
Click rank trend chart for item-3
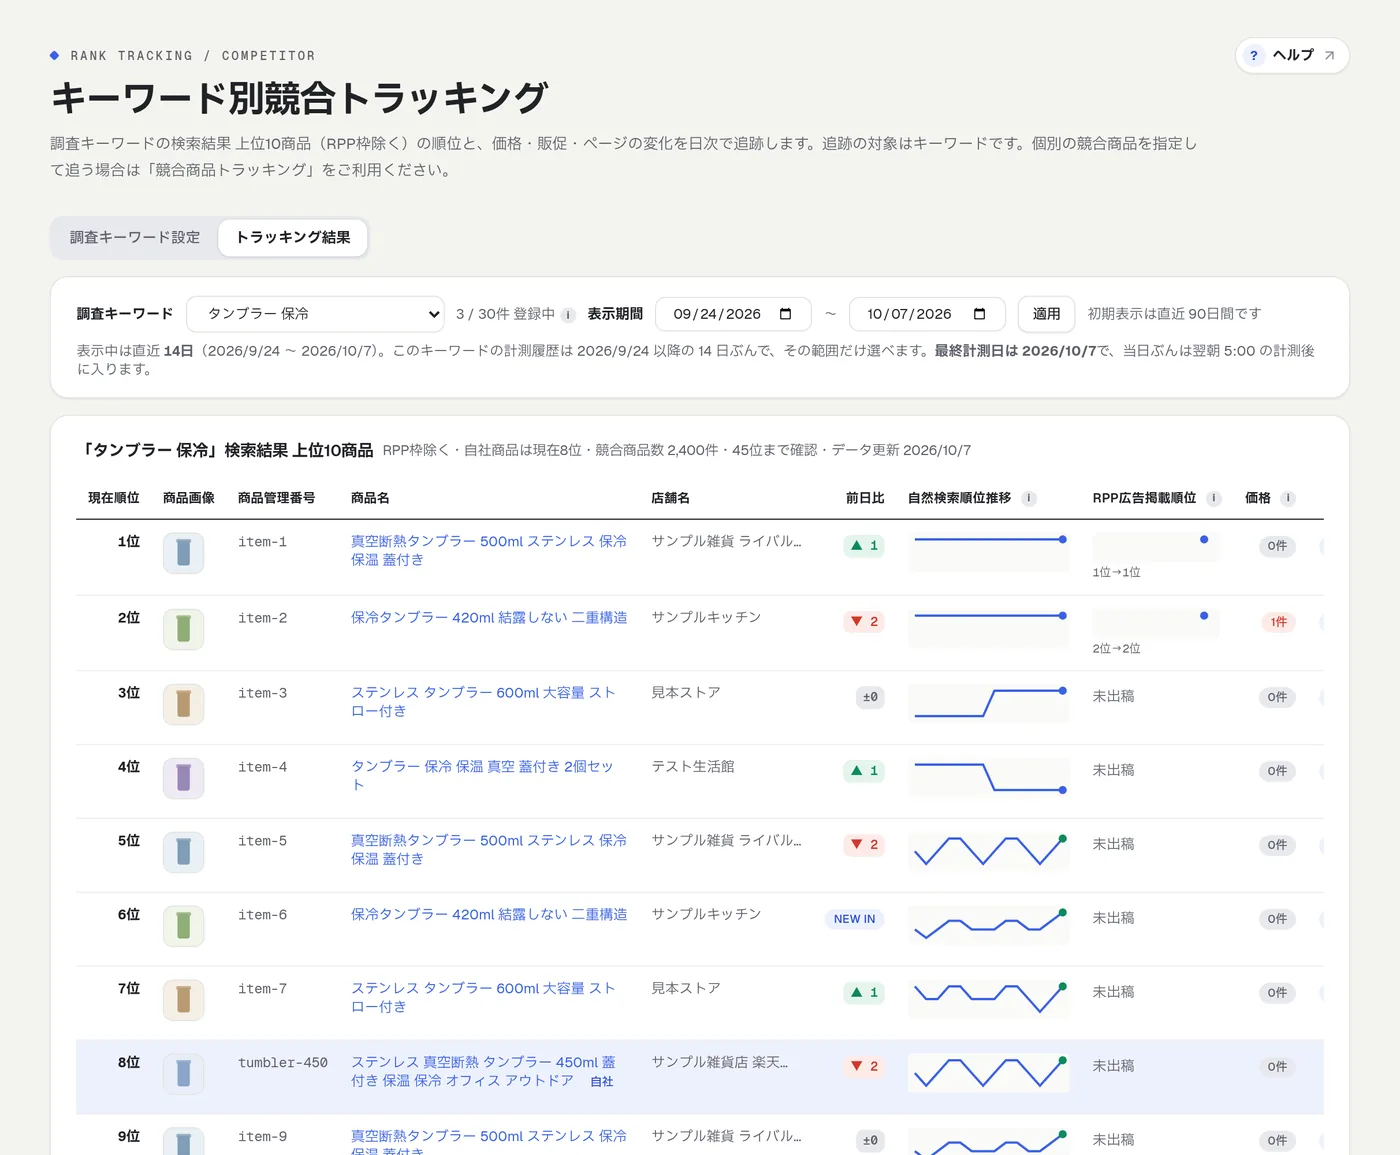tap(989, 703)
